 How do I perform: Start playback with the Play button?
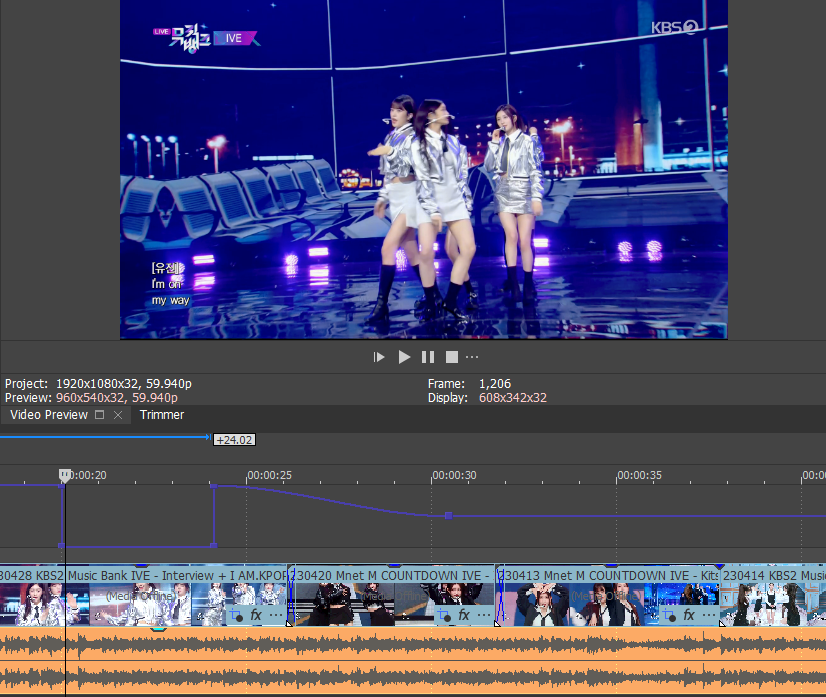[404, 357]
